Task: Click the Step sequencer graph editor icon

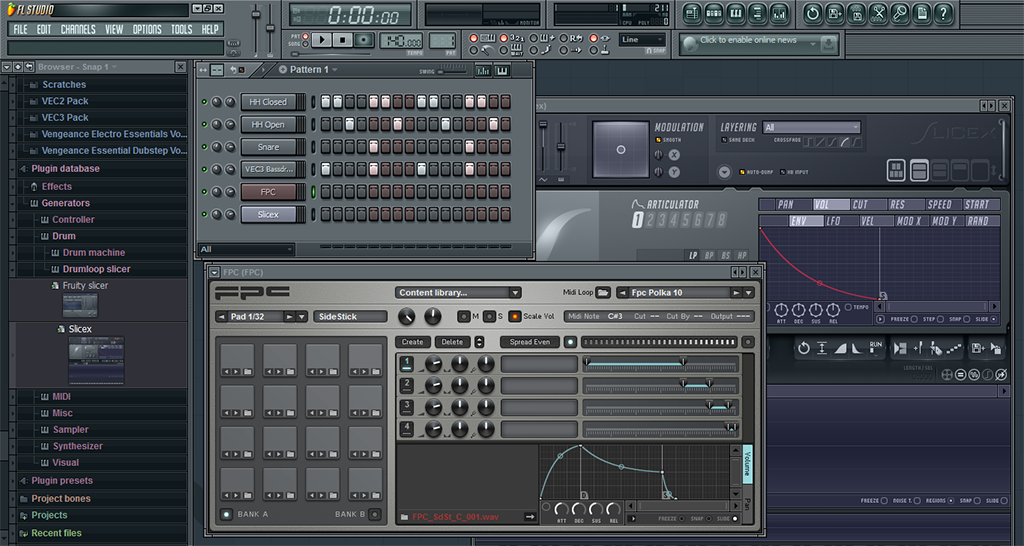Action: (483, 70)
